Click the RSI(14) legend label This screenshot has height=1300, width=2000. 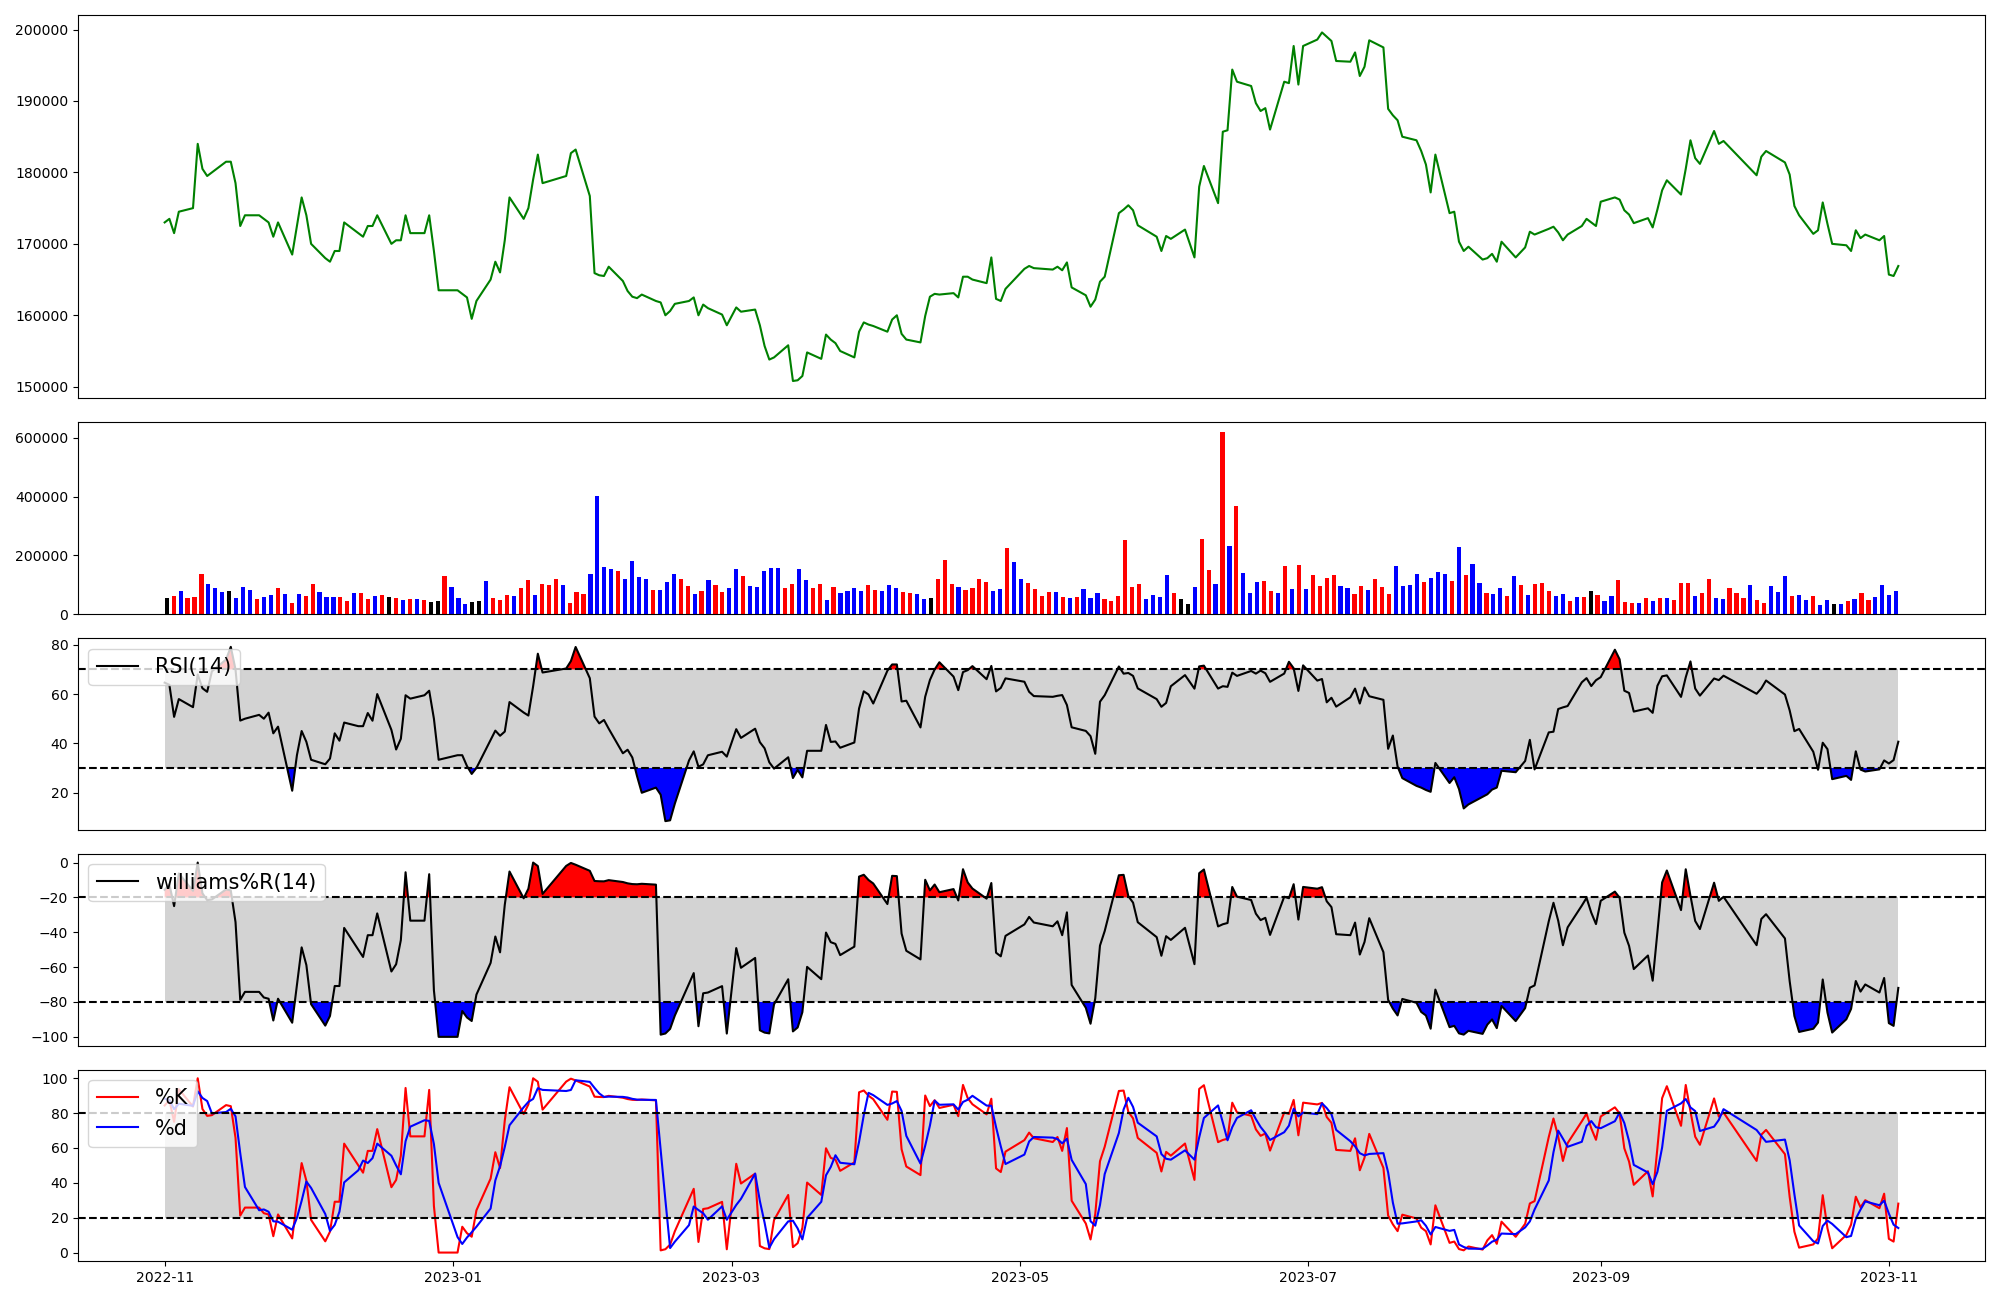point(192,667)
